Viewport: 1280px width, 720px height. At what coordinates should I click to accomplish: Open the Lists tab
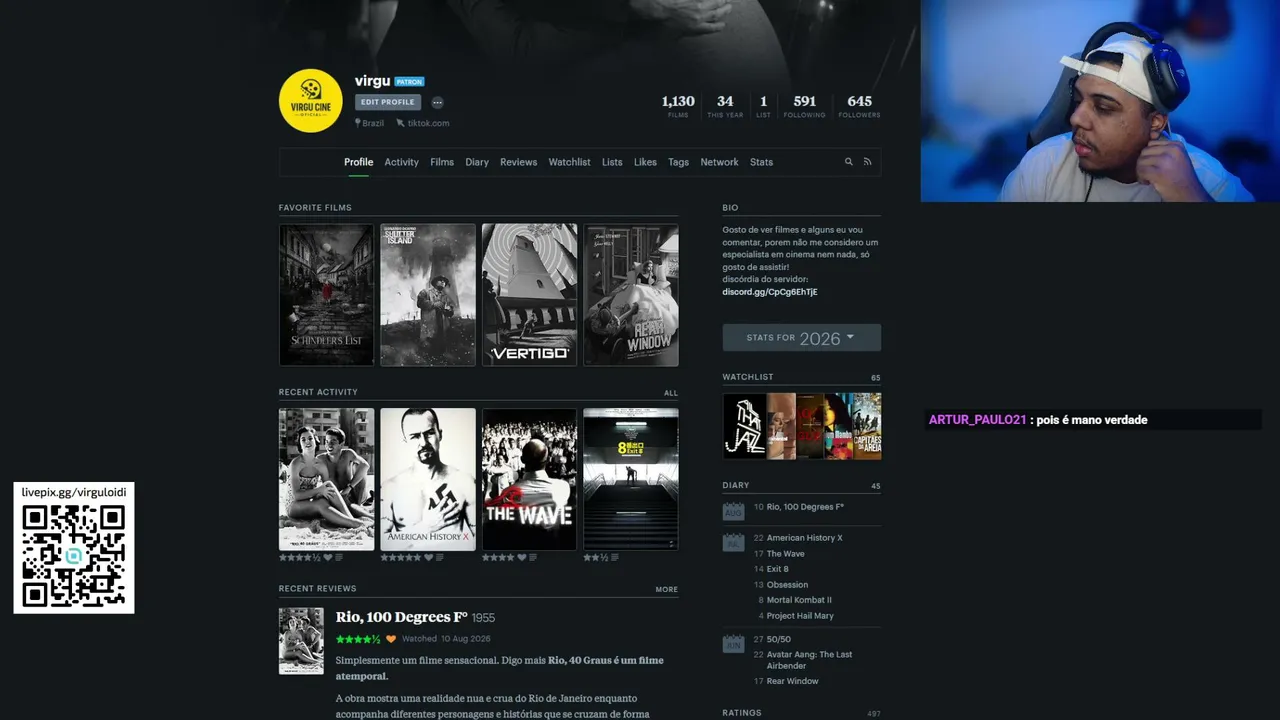pyautogui.click(x=612, y=162)
